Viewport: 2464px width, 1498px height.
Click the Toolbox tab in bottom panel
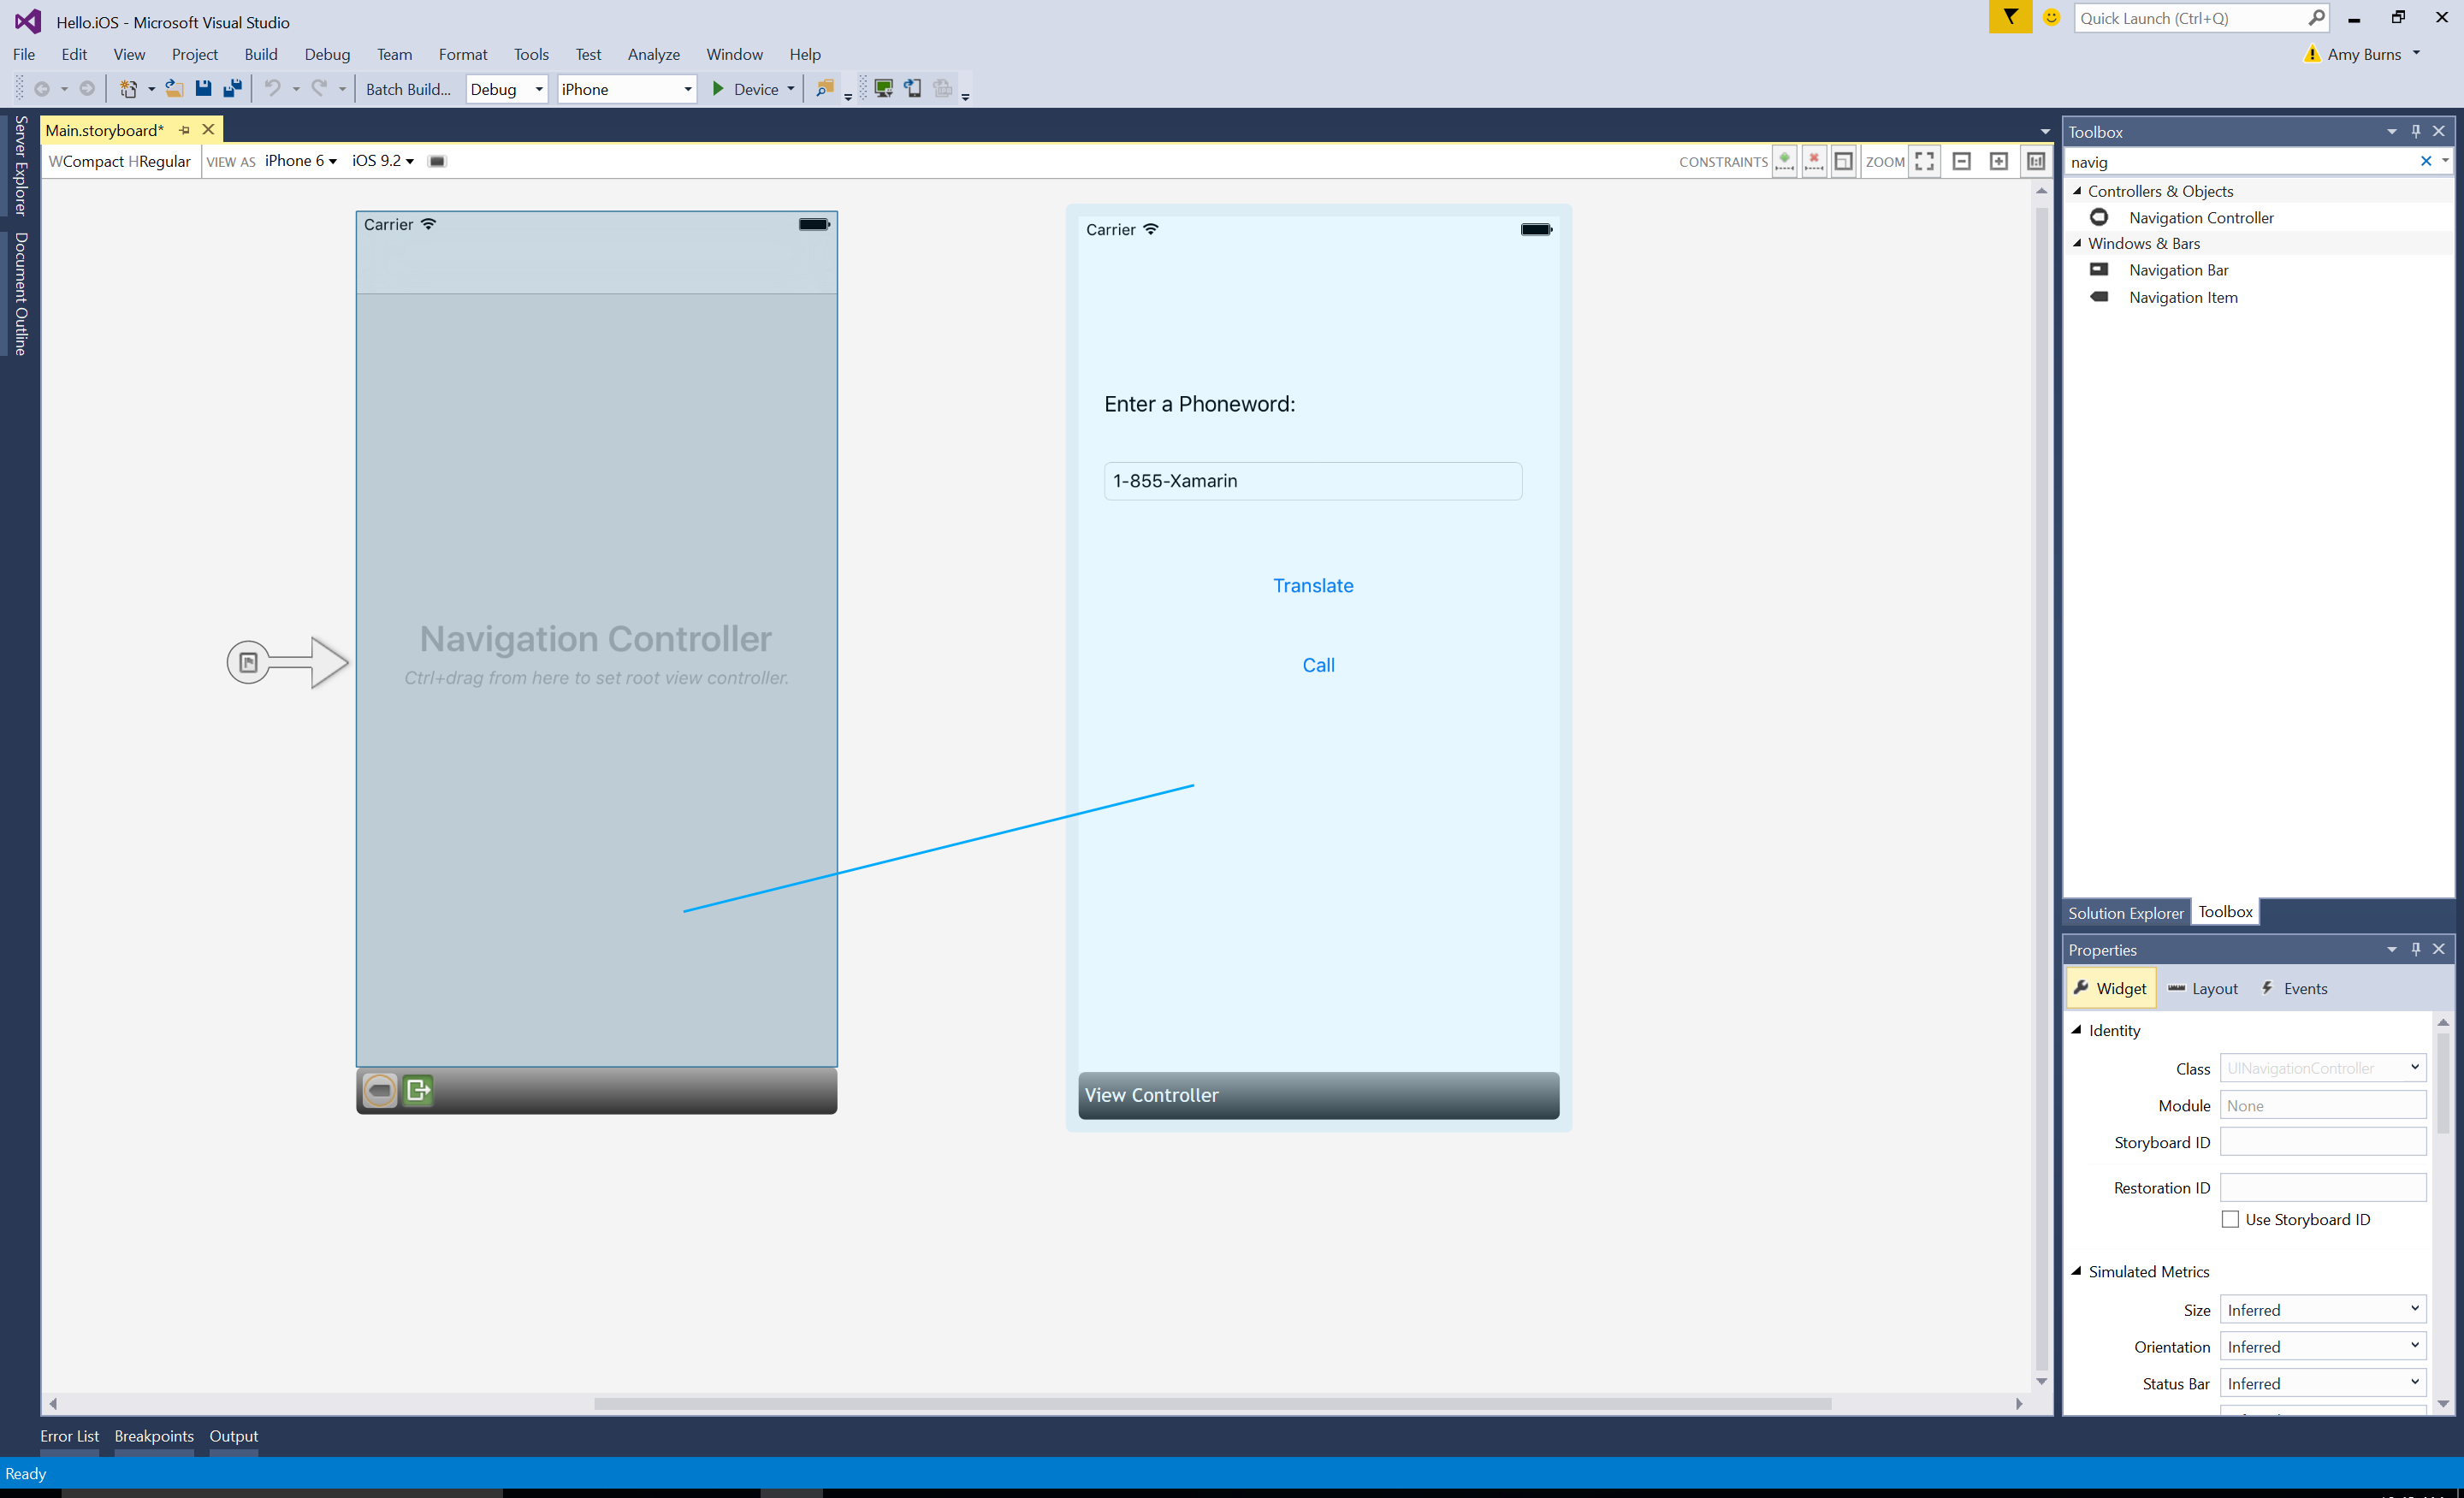pos(2223,912)
